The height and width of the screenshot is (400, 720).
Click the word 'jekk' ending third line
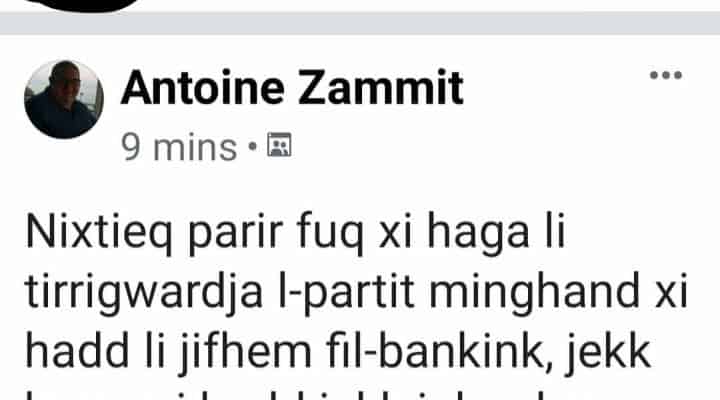[607, 352]
